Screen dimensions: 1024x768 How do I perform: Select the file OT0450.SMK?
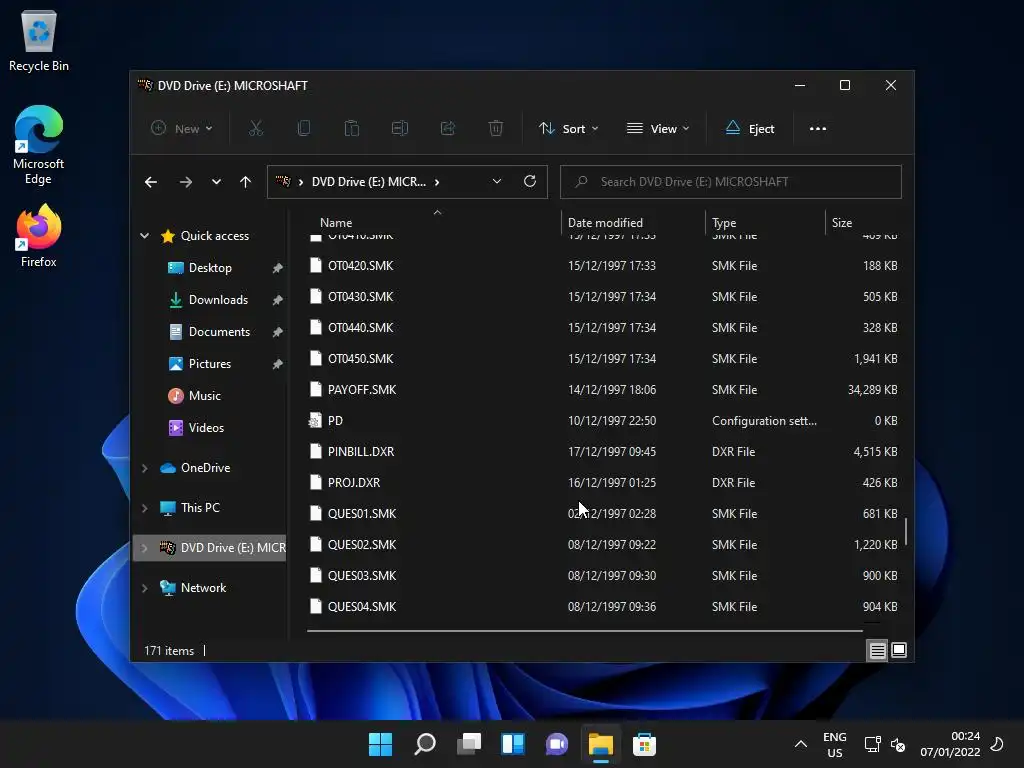(603, 359)
